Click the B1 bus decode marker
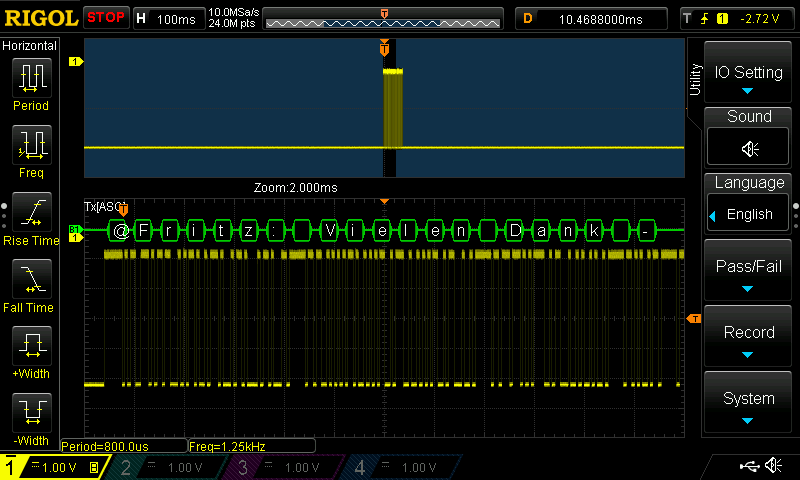The height and width of the screenshot is (480, 800). [x=75, y=230]
